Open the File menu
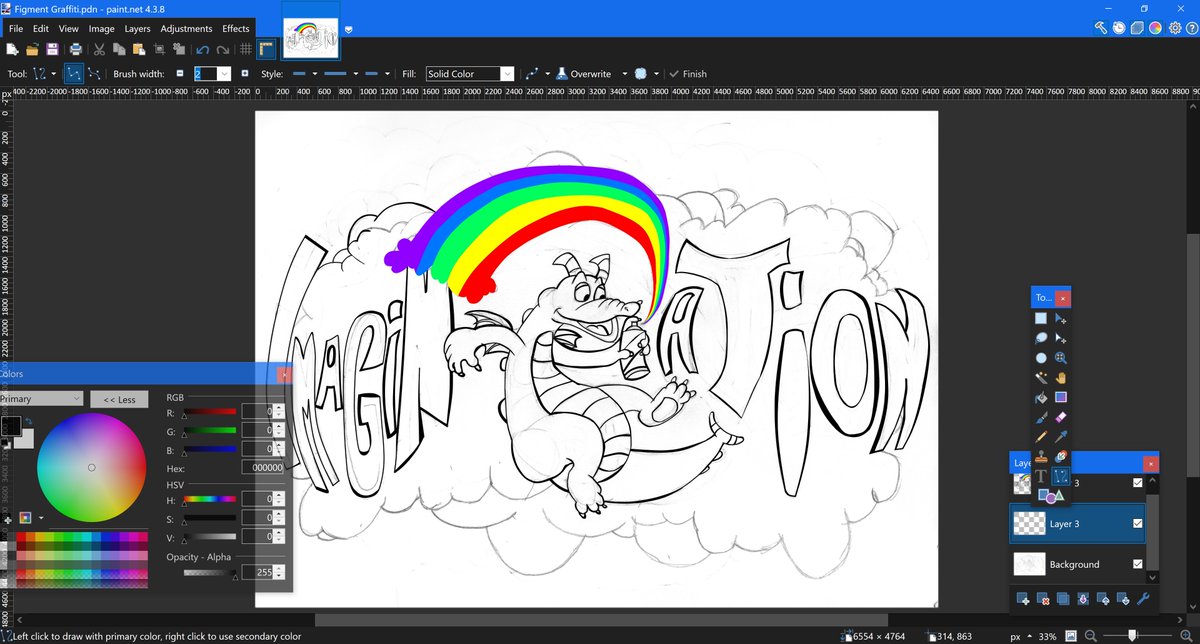The height and width of the screenshot is (644, 1200). point(14,28)
